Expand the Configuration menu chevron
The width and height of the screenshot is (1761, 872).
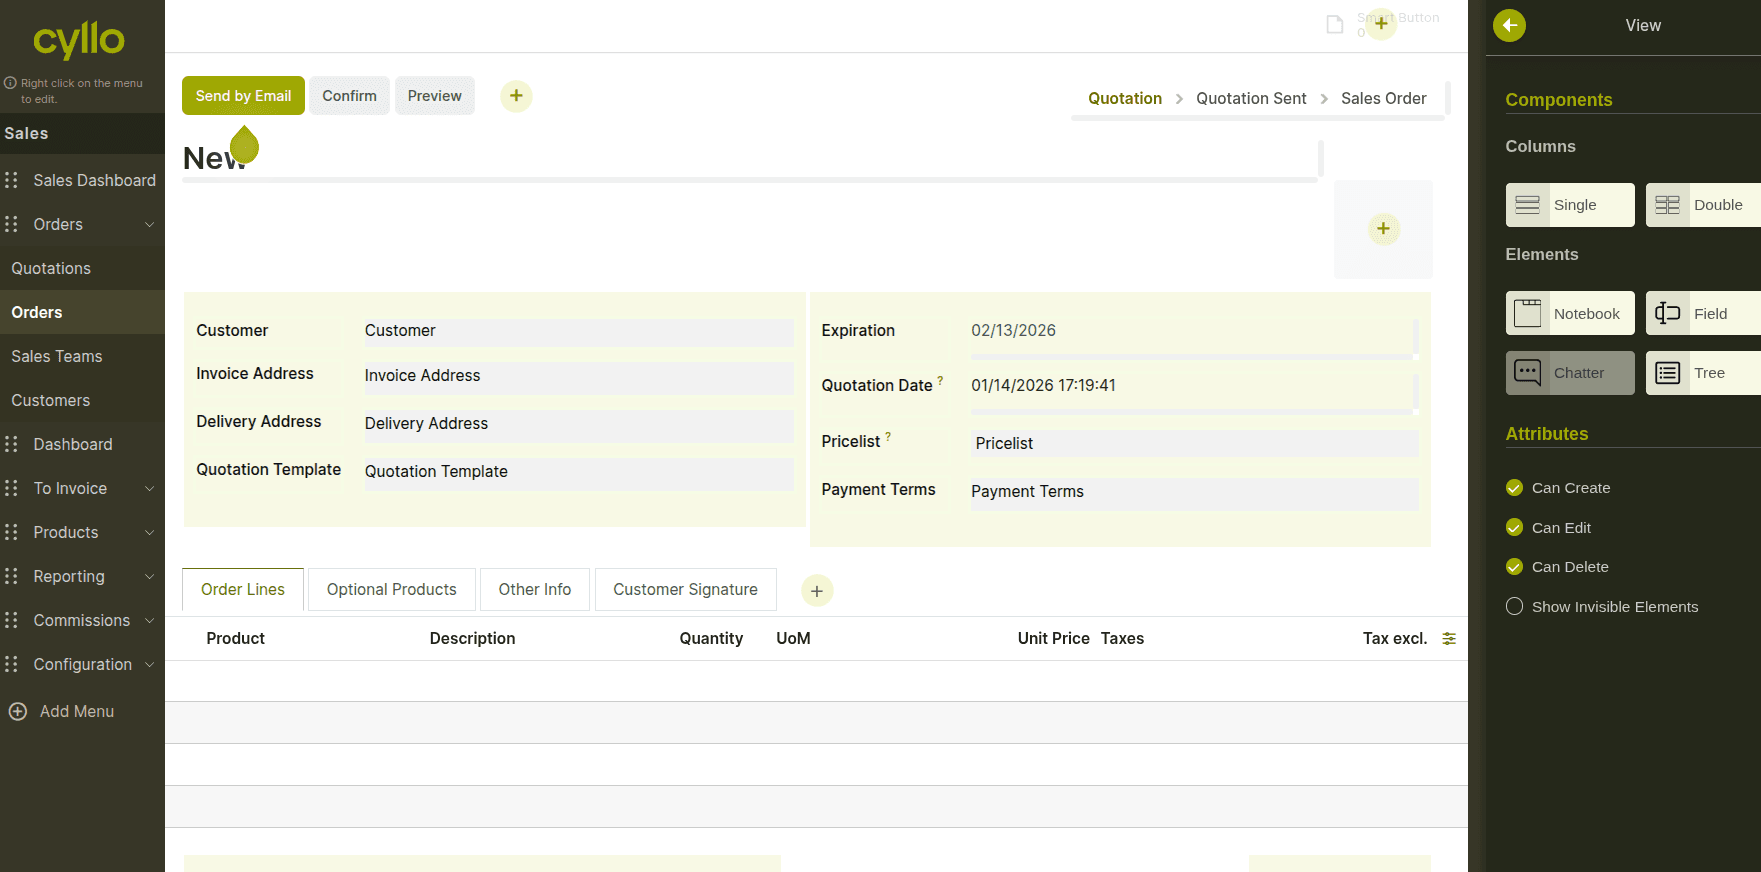pos(150,665)
